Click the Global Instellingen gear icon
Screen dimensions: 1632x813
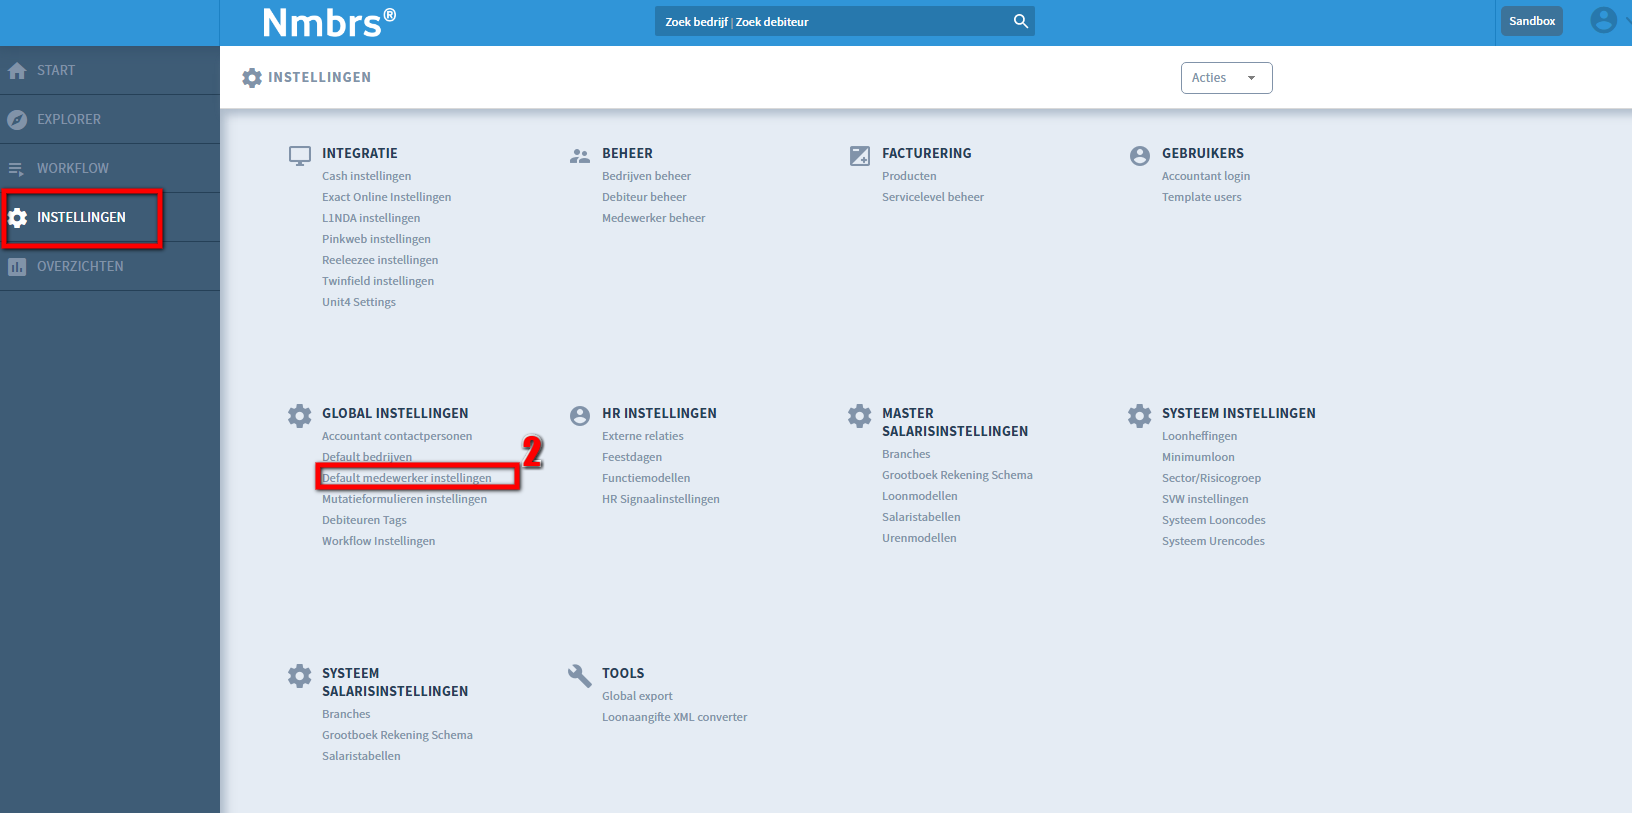(300, 416)
